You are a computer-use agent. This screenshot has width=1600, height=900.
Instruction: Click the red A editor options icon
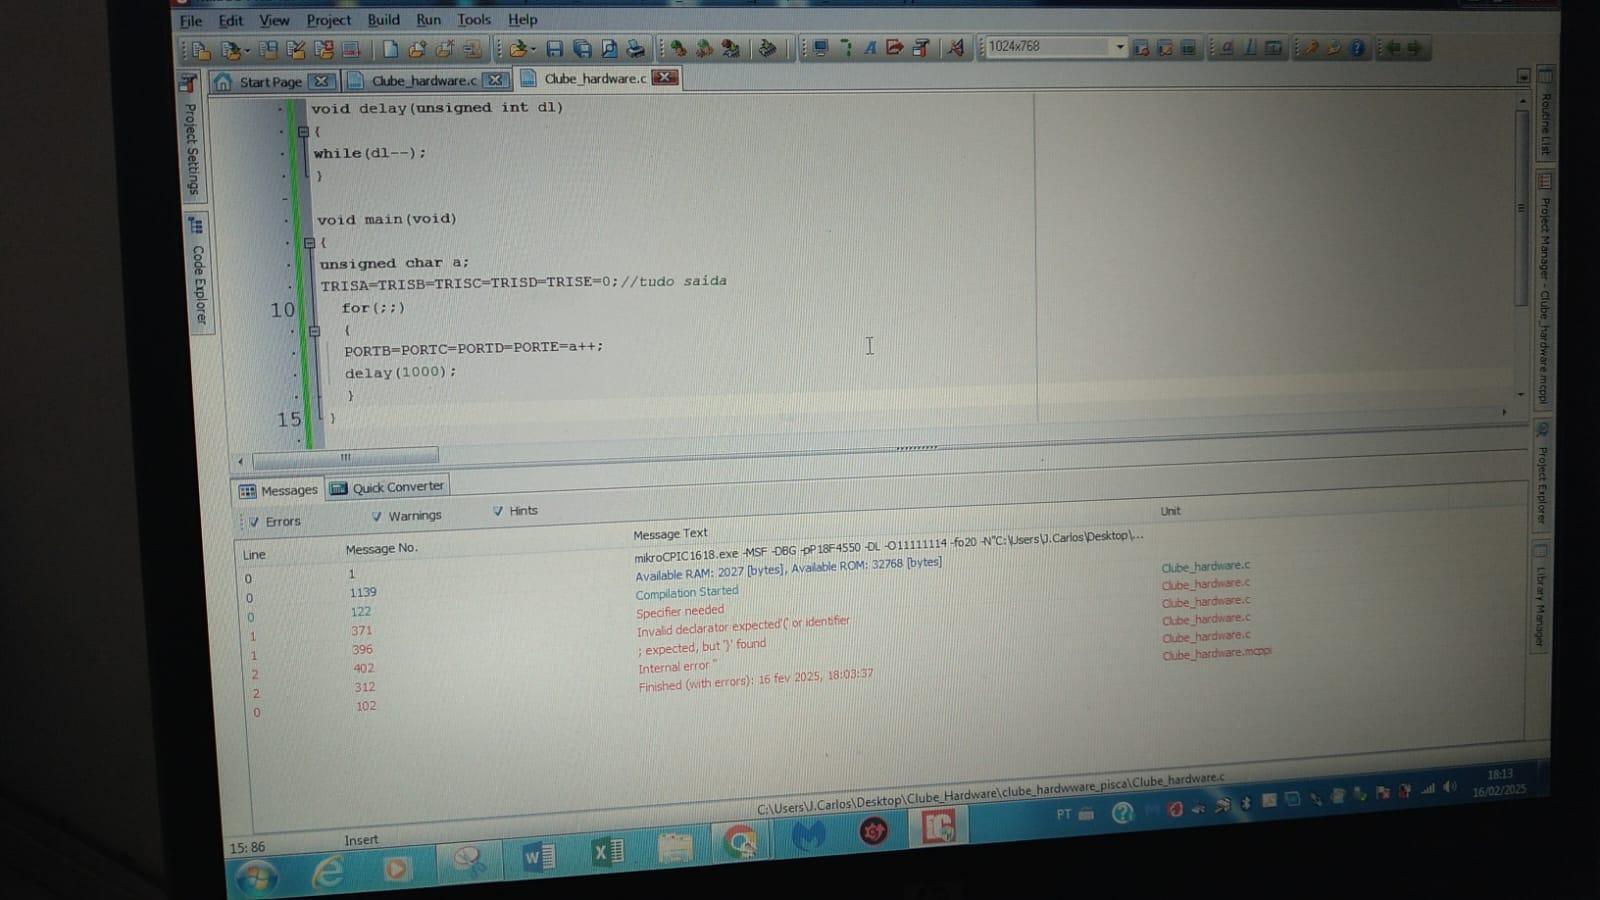coord(955,47)
